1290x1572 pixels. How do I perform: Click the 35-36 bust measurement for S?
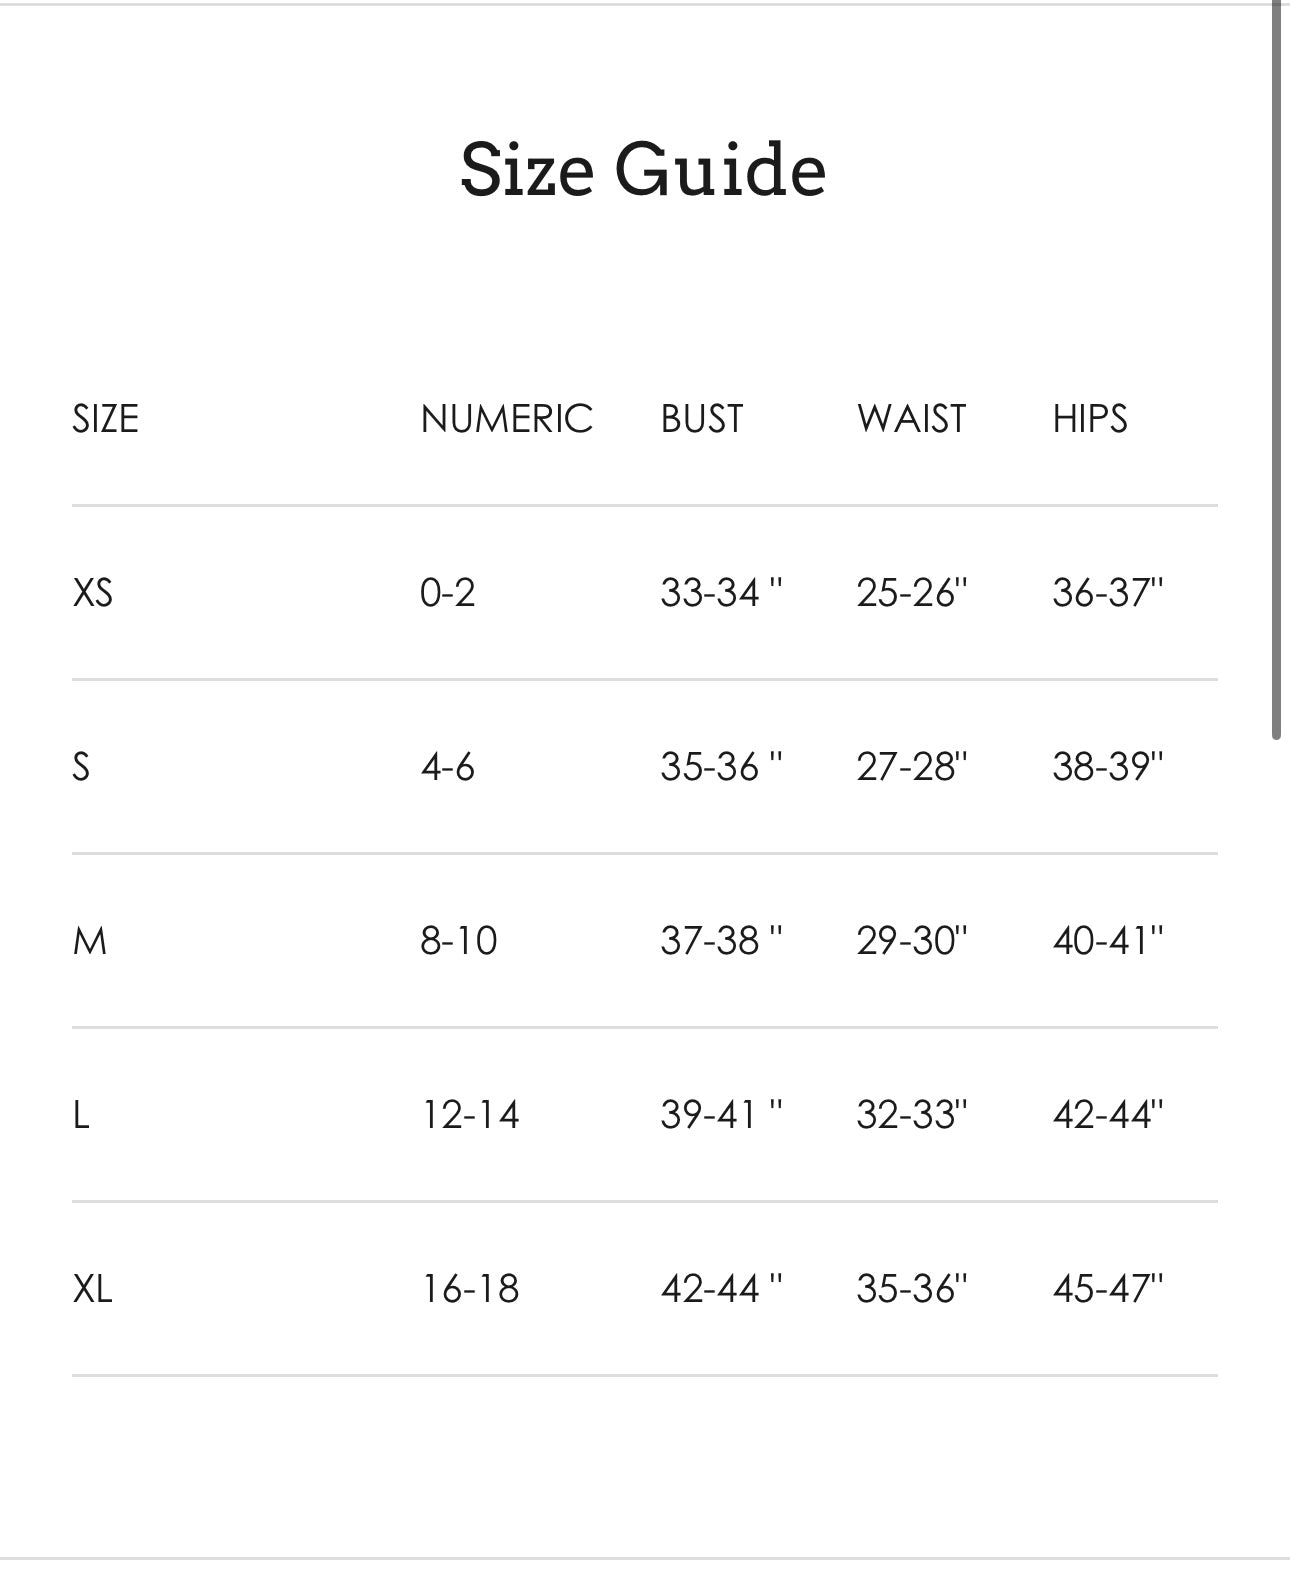(721, 766)
